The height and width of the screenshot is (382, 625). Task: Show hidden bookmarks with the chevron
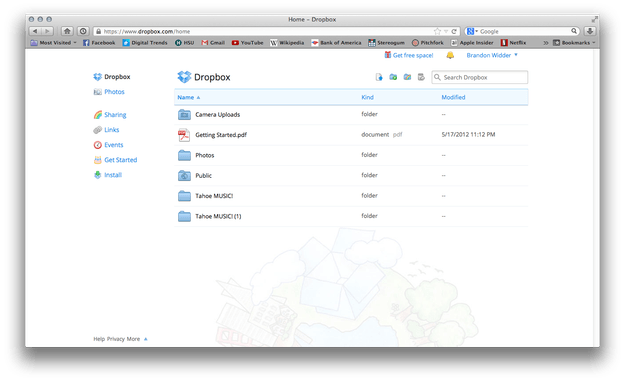(x=546, y=43)
